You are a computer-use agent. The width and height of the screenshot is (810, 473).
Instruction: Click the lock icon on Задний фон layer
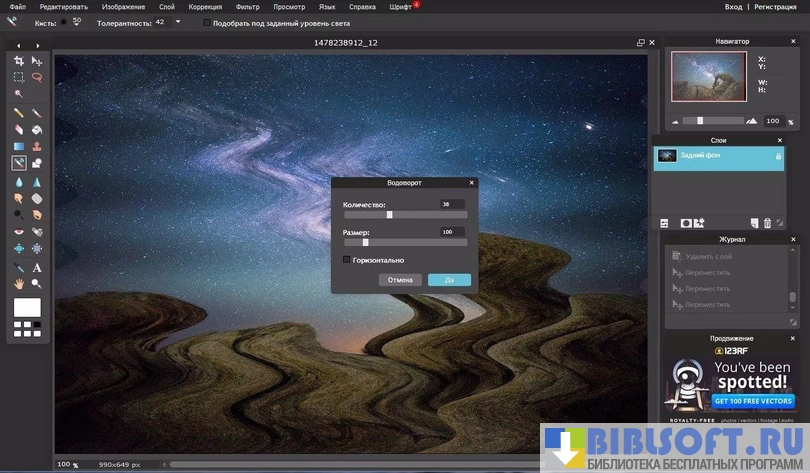click(x=778, y=157)
